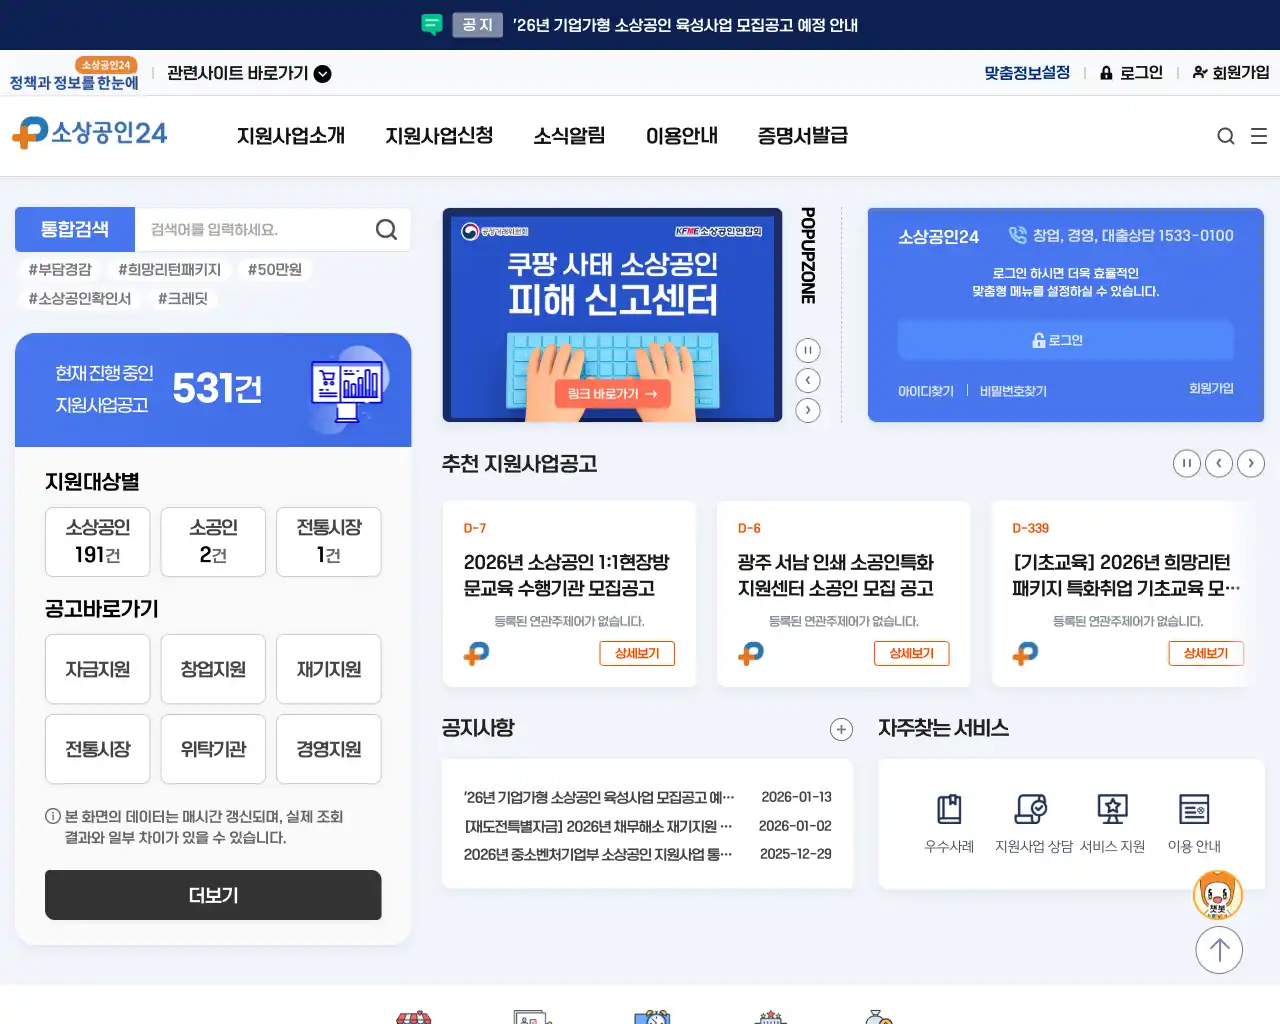
Task: Pause the popup zone banner rotation
Action: (807, 350)
